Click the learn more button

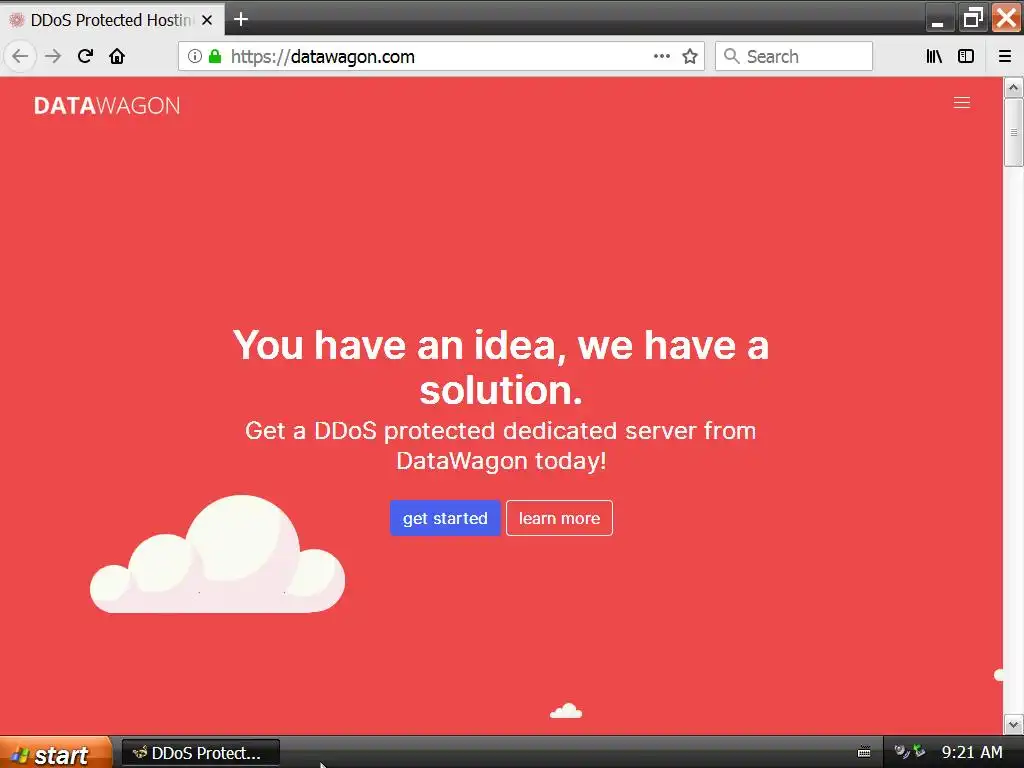click(x=559, y=518)
